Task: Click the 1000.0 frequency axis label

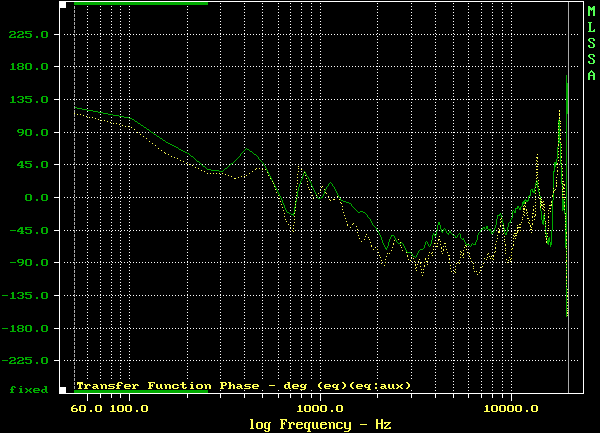Action: [x=320, y=409]
